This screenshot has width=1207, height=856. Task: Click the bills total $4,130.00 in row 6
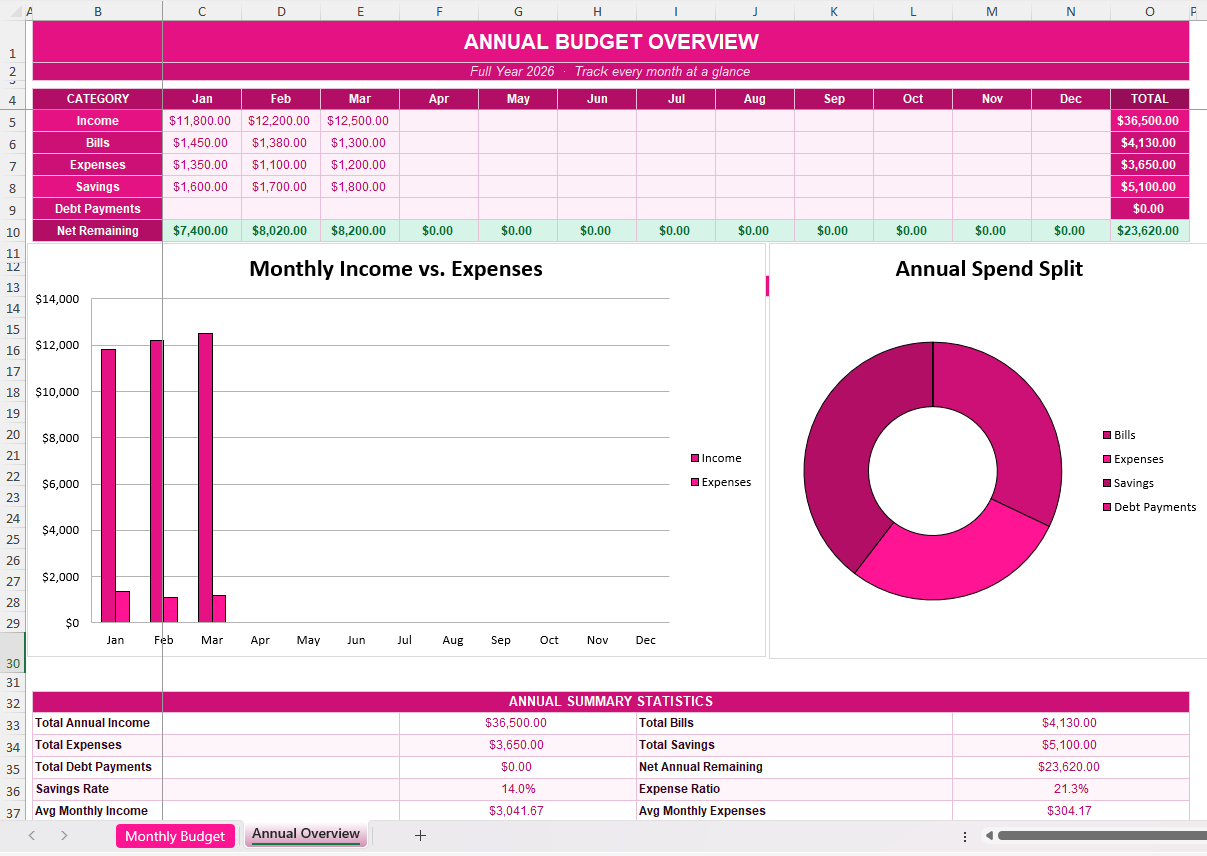pyautogui.click(x=1149, y=143)
